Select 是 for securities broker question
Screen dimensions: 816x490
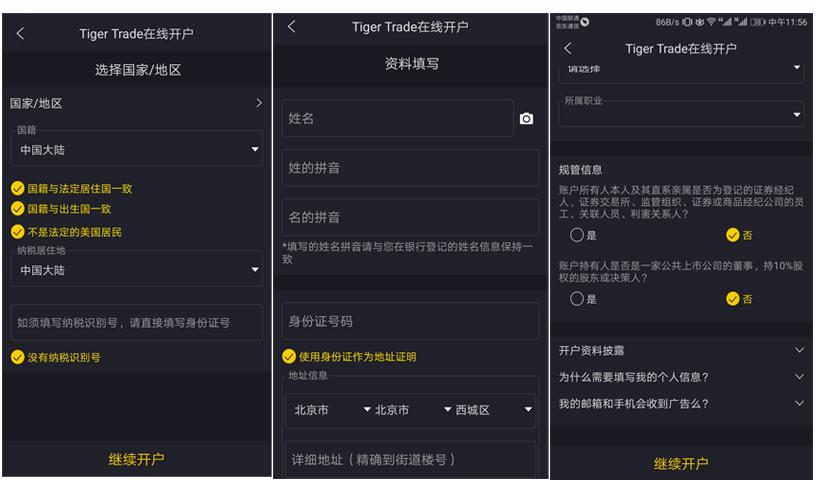[577, 235]
